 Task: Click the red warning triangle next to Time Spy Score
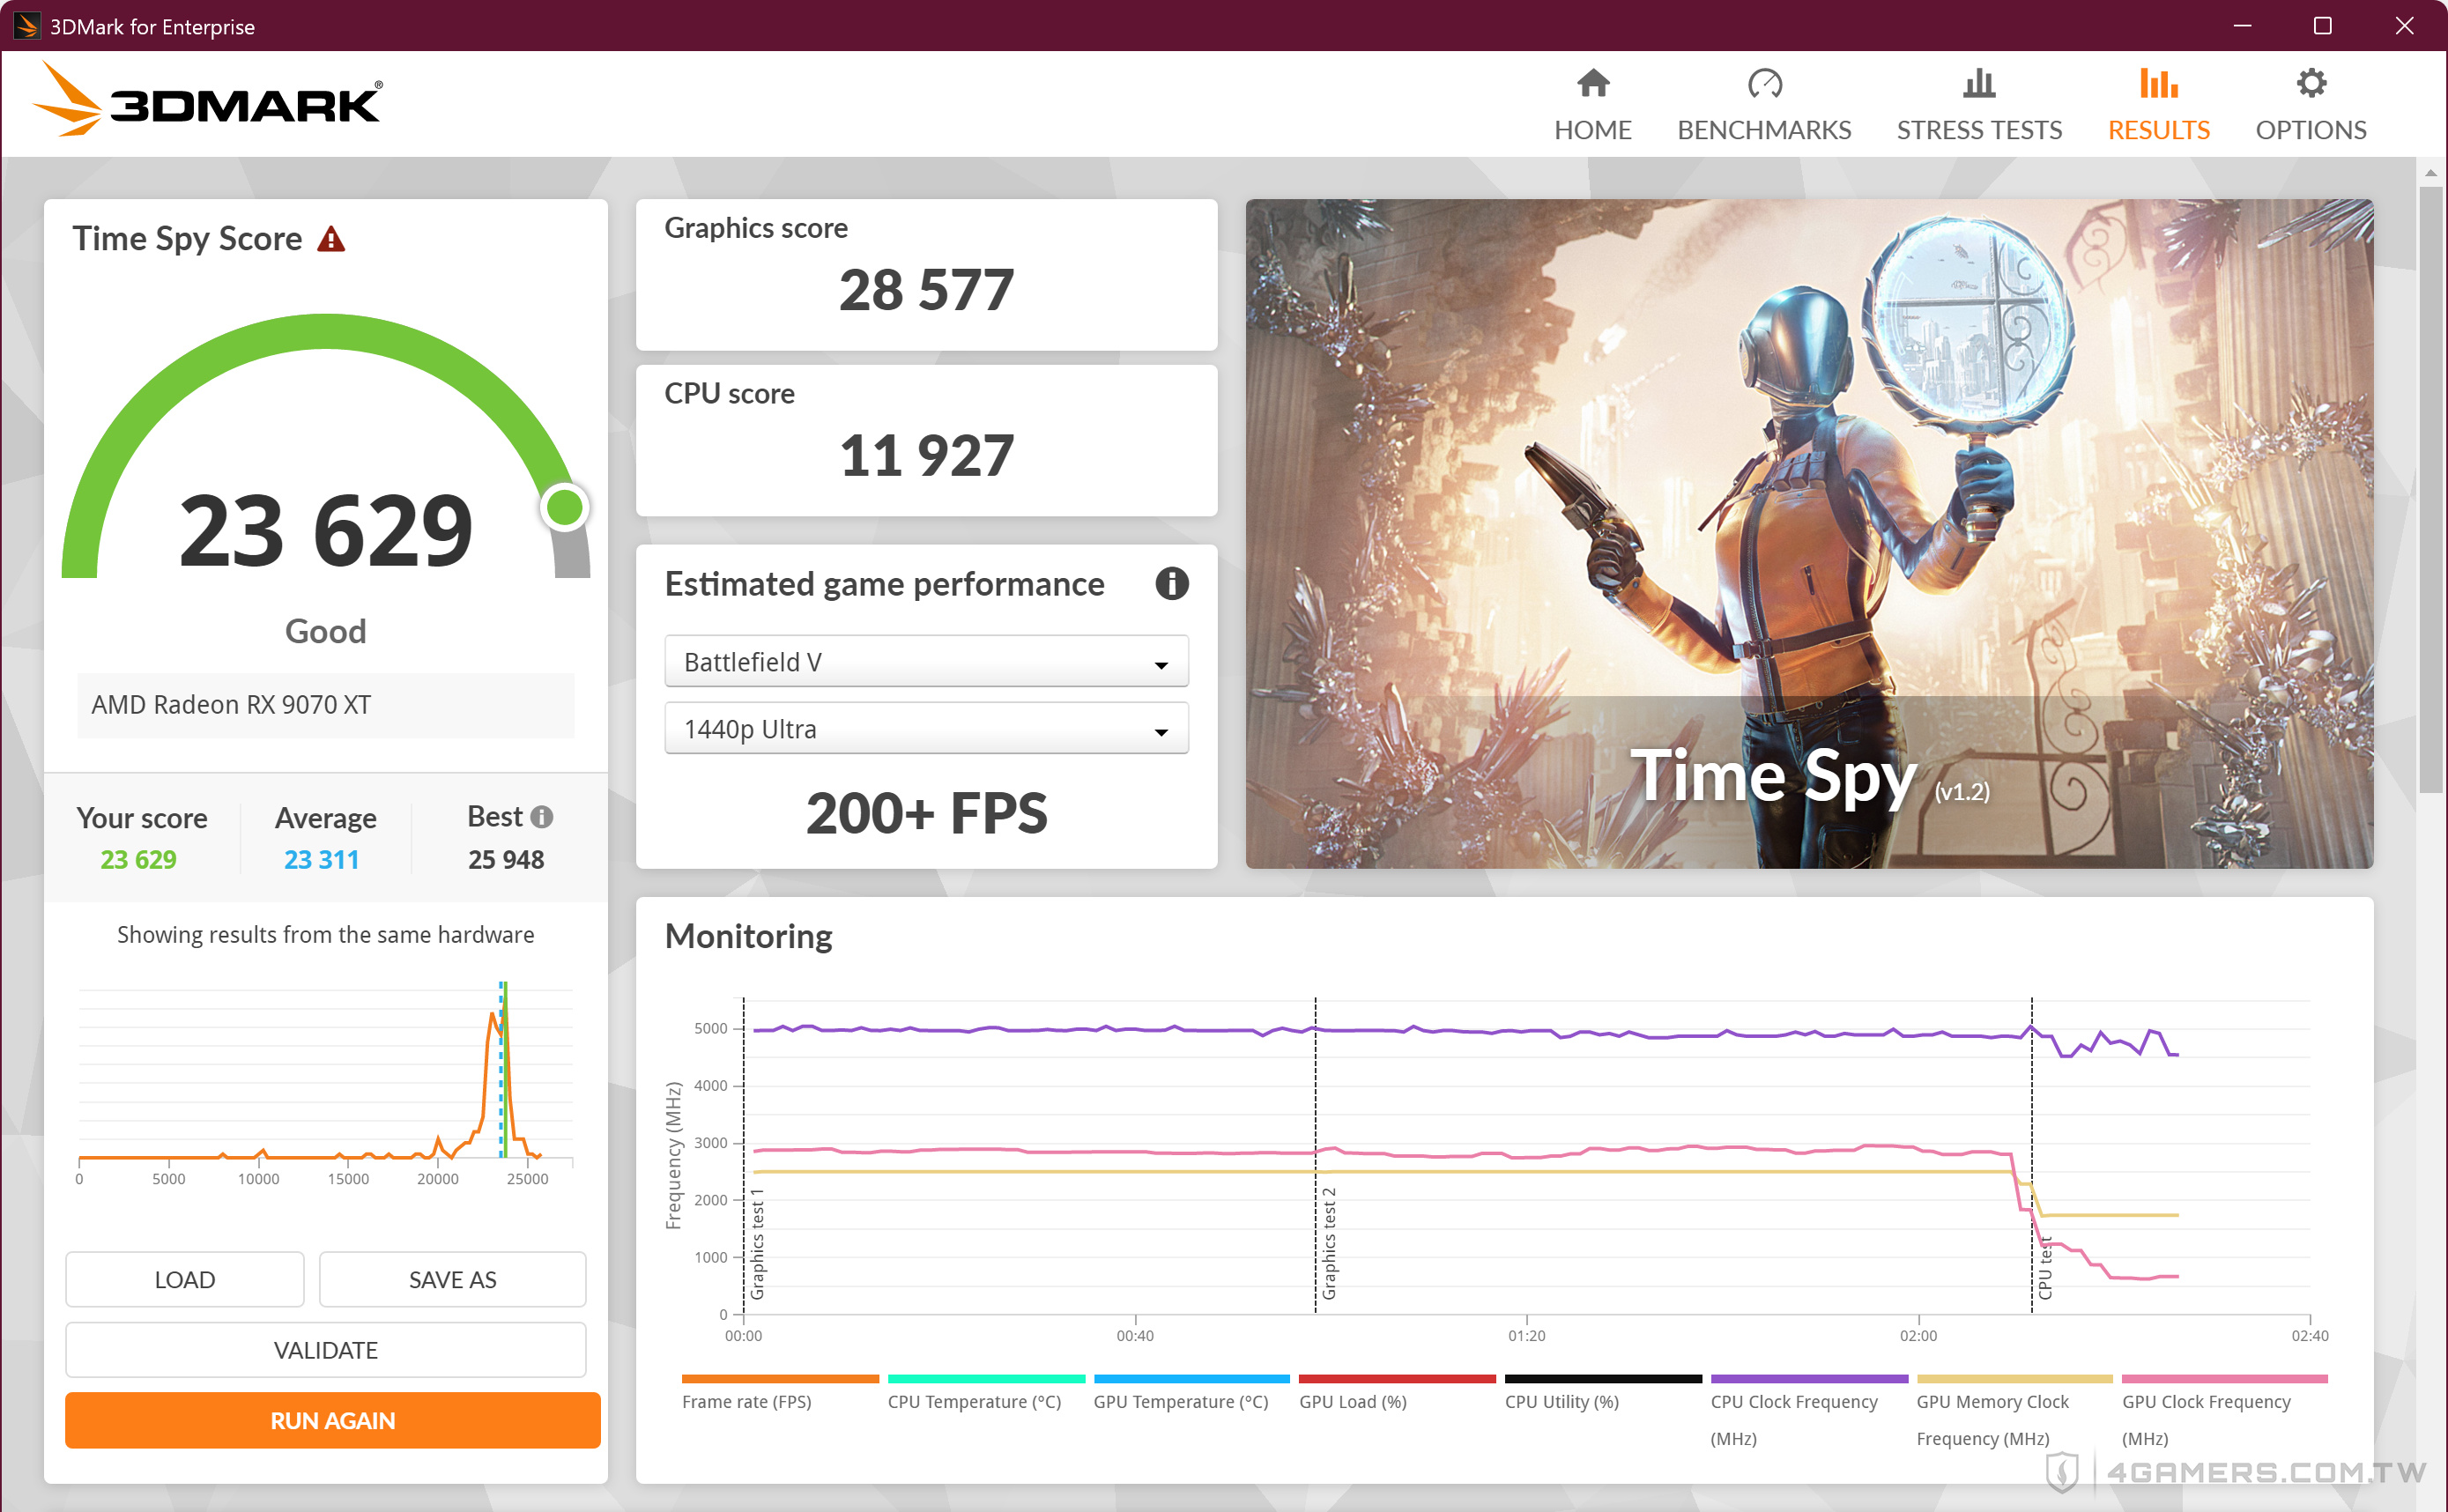pyautogui.click(x=331, y=240)
